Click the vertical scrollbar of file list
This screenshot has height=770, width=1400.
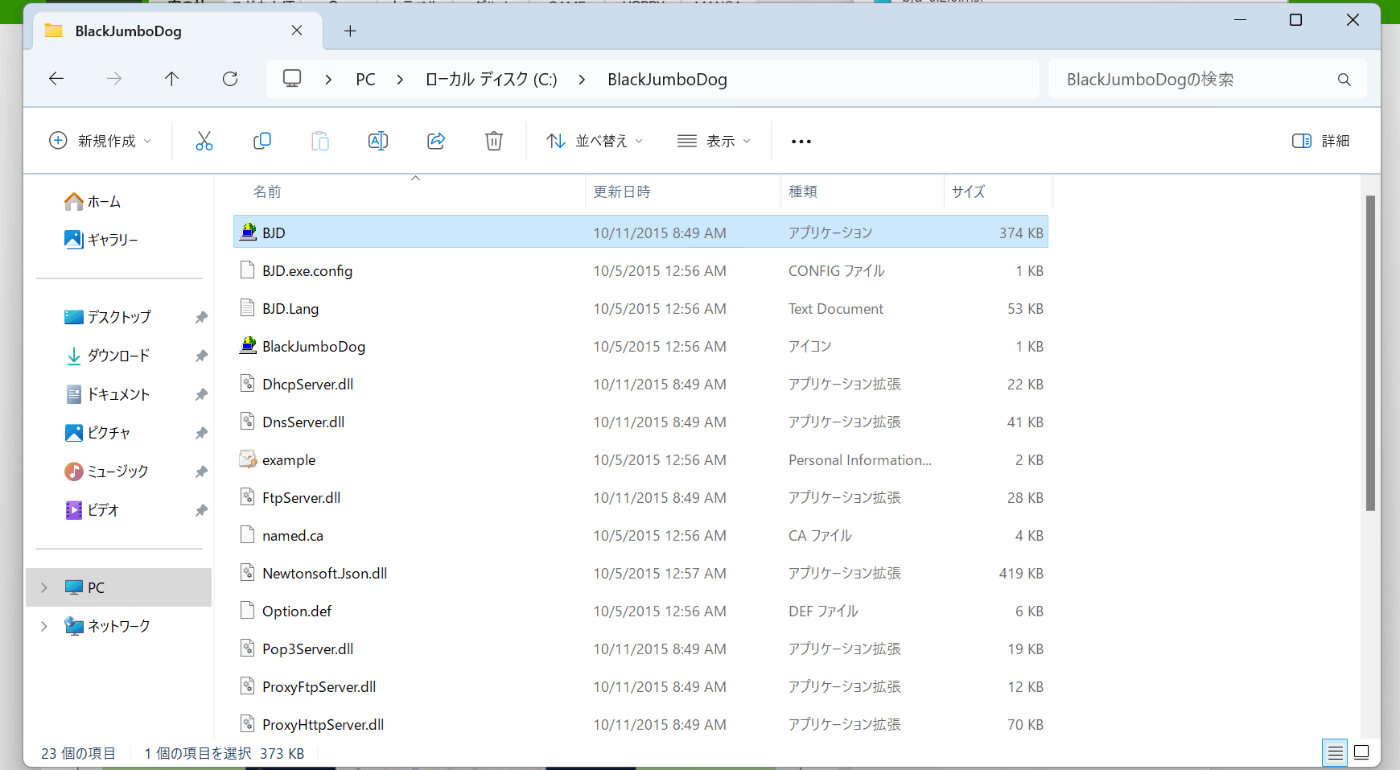click(x=1371, y=353)
